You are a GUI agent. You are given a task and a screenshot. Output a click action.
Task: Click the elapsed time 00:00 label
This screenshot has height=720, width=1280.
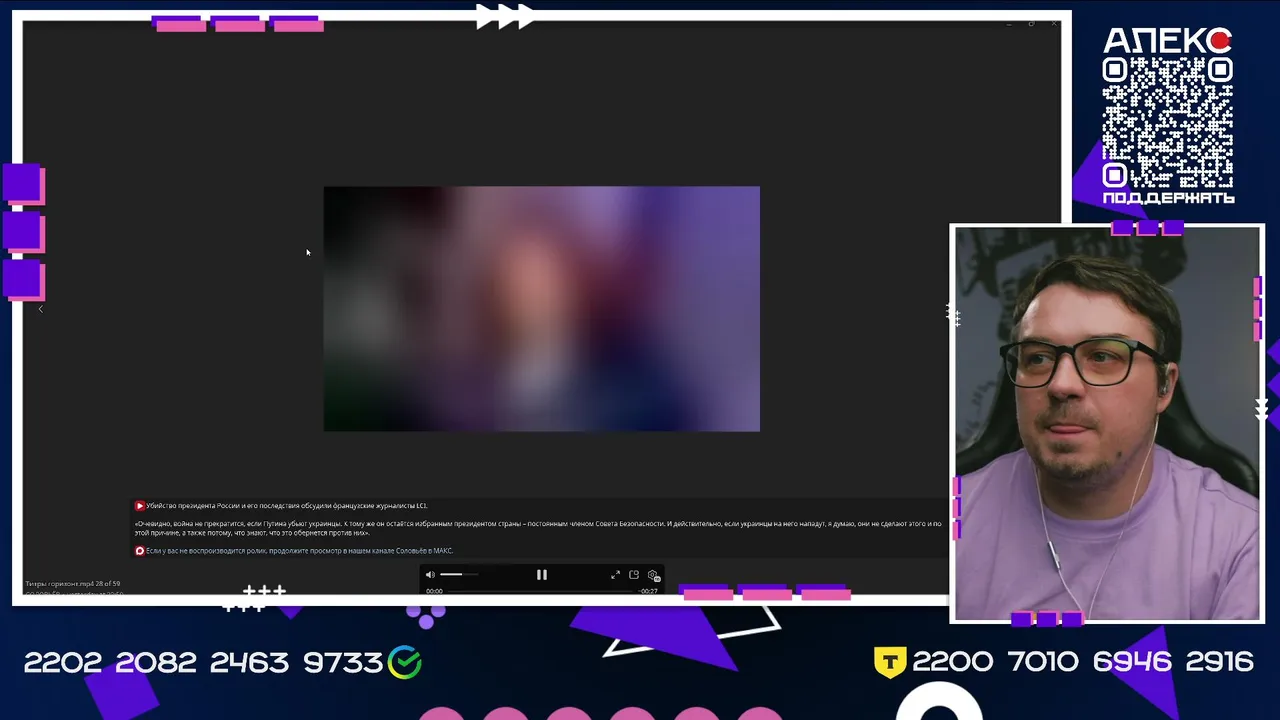(434, 591)
